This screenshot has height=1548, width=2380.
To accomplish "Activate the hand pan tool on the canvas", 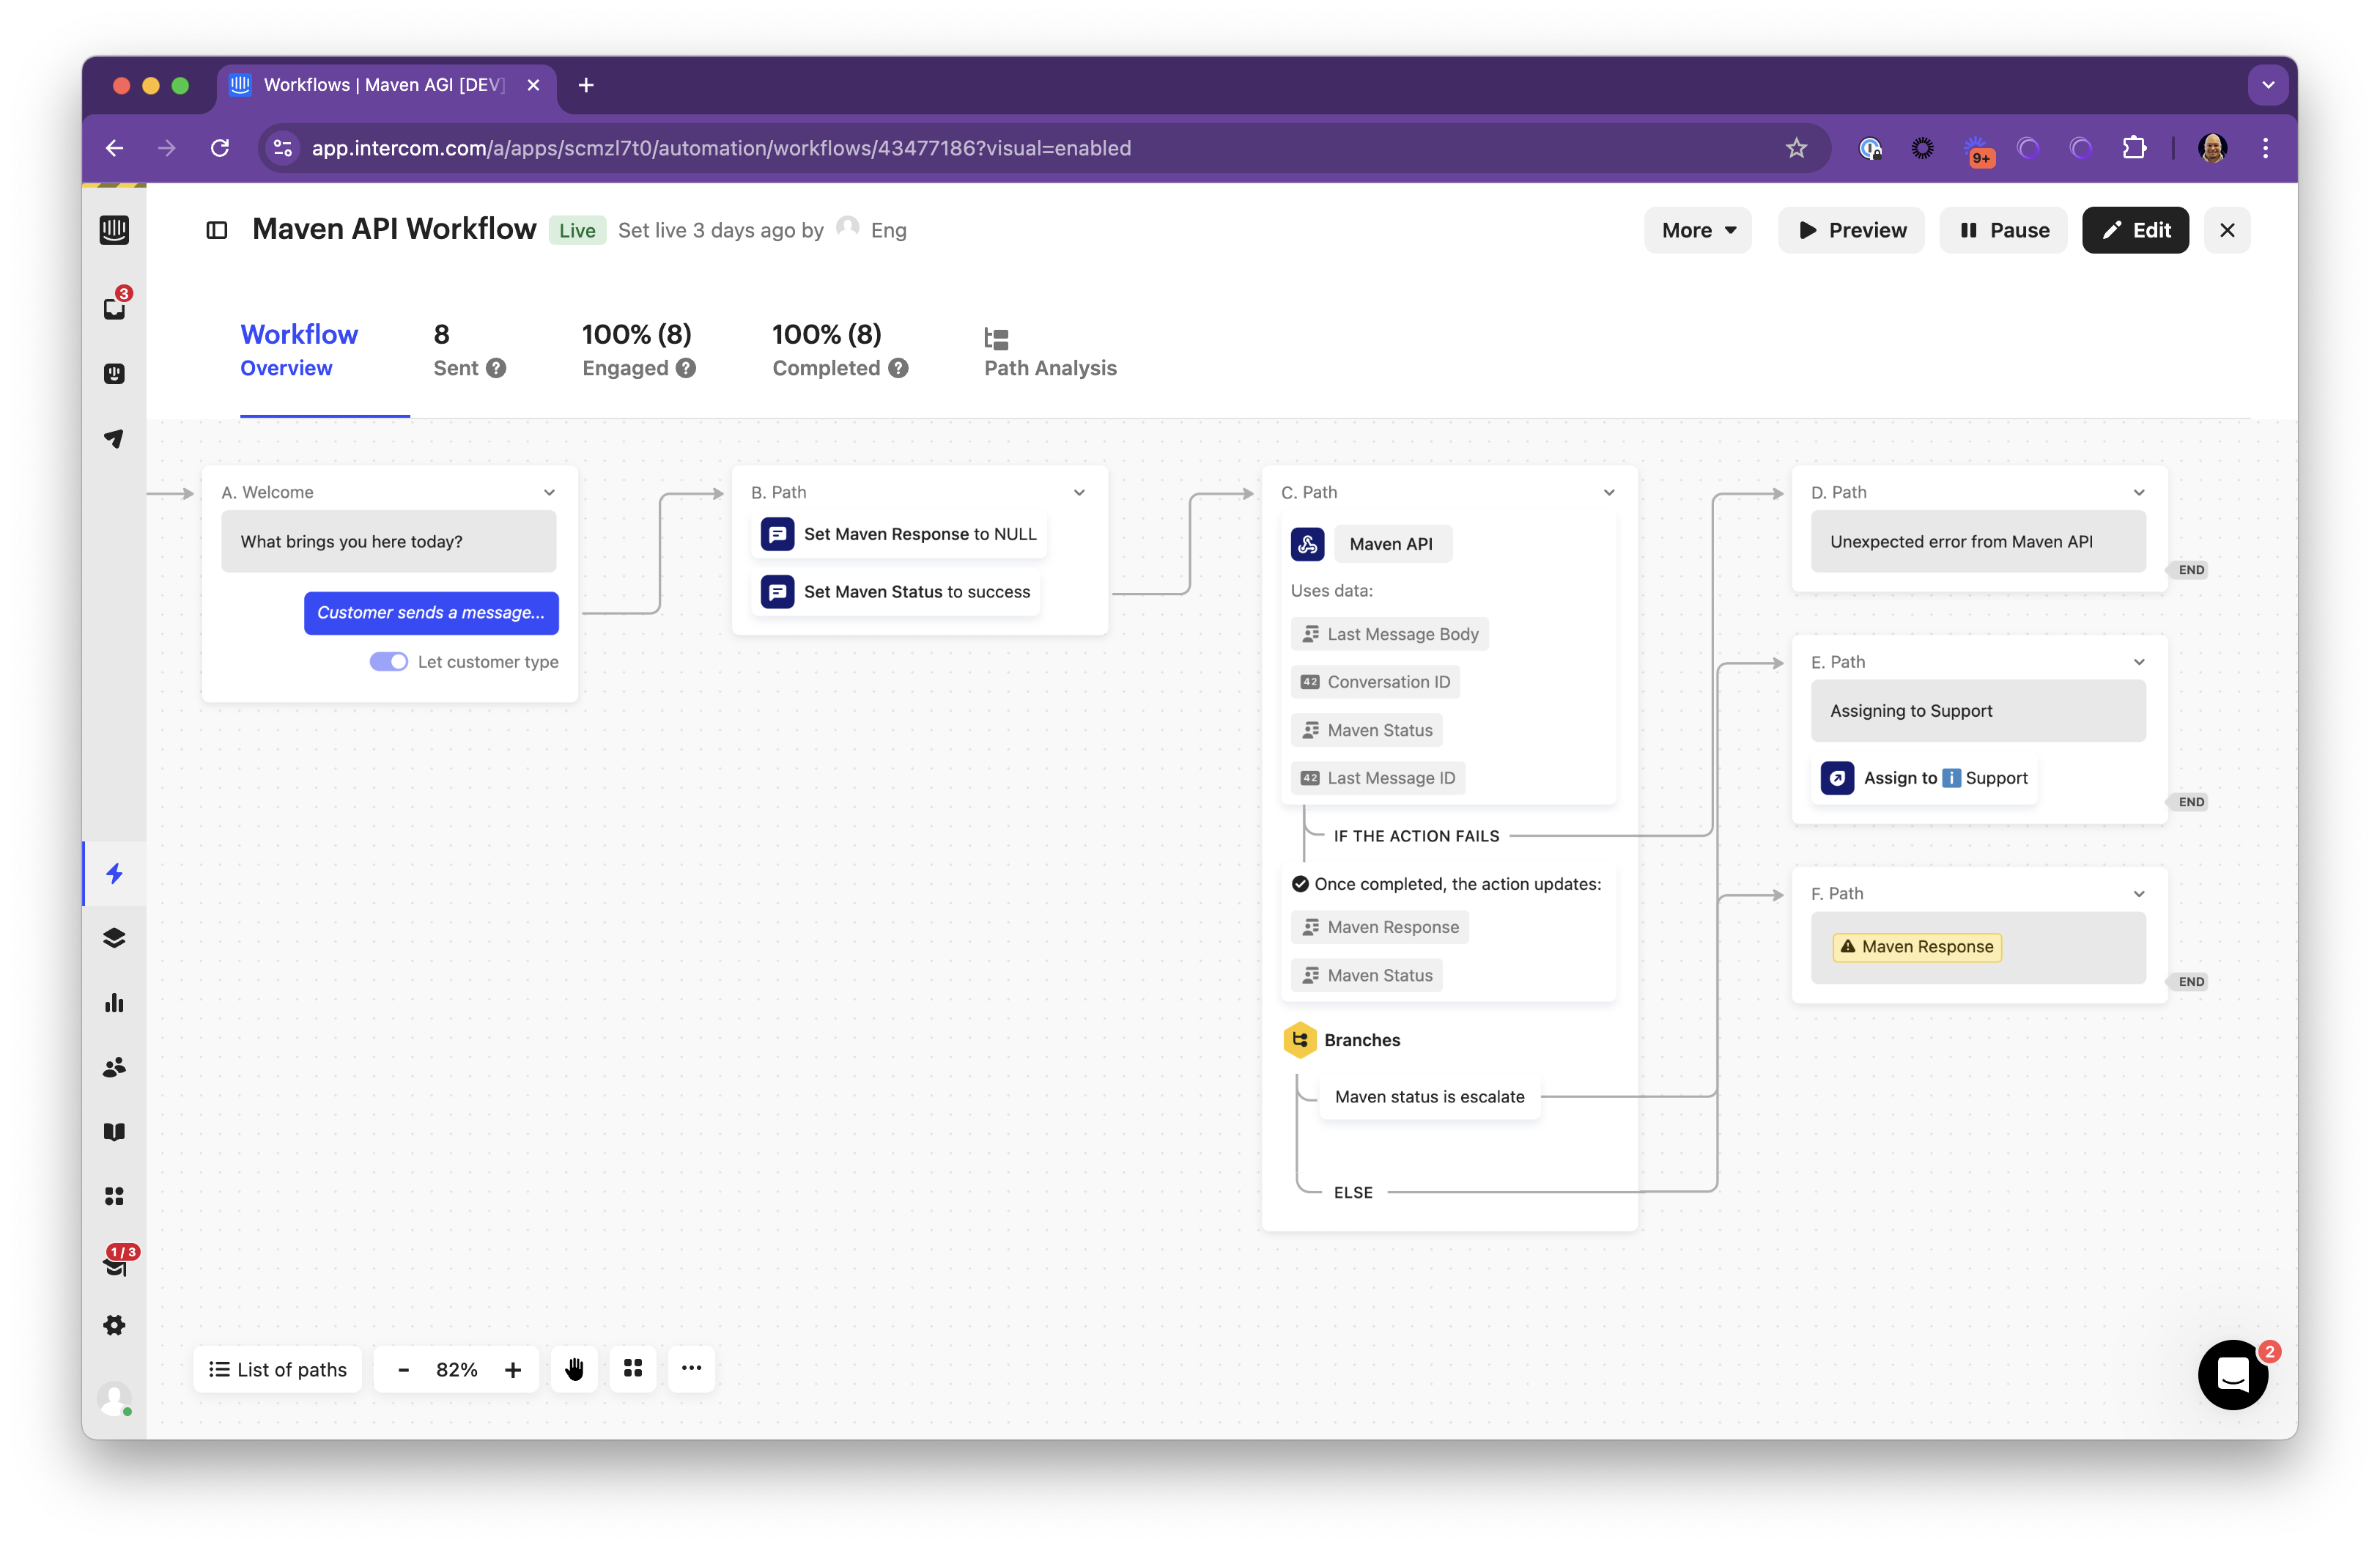I will pyautogui.click(x=574, y=1369).
